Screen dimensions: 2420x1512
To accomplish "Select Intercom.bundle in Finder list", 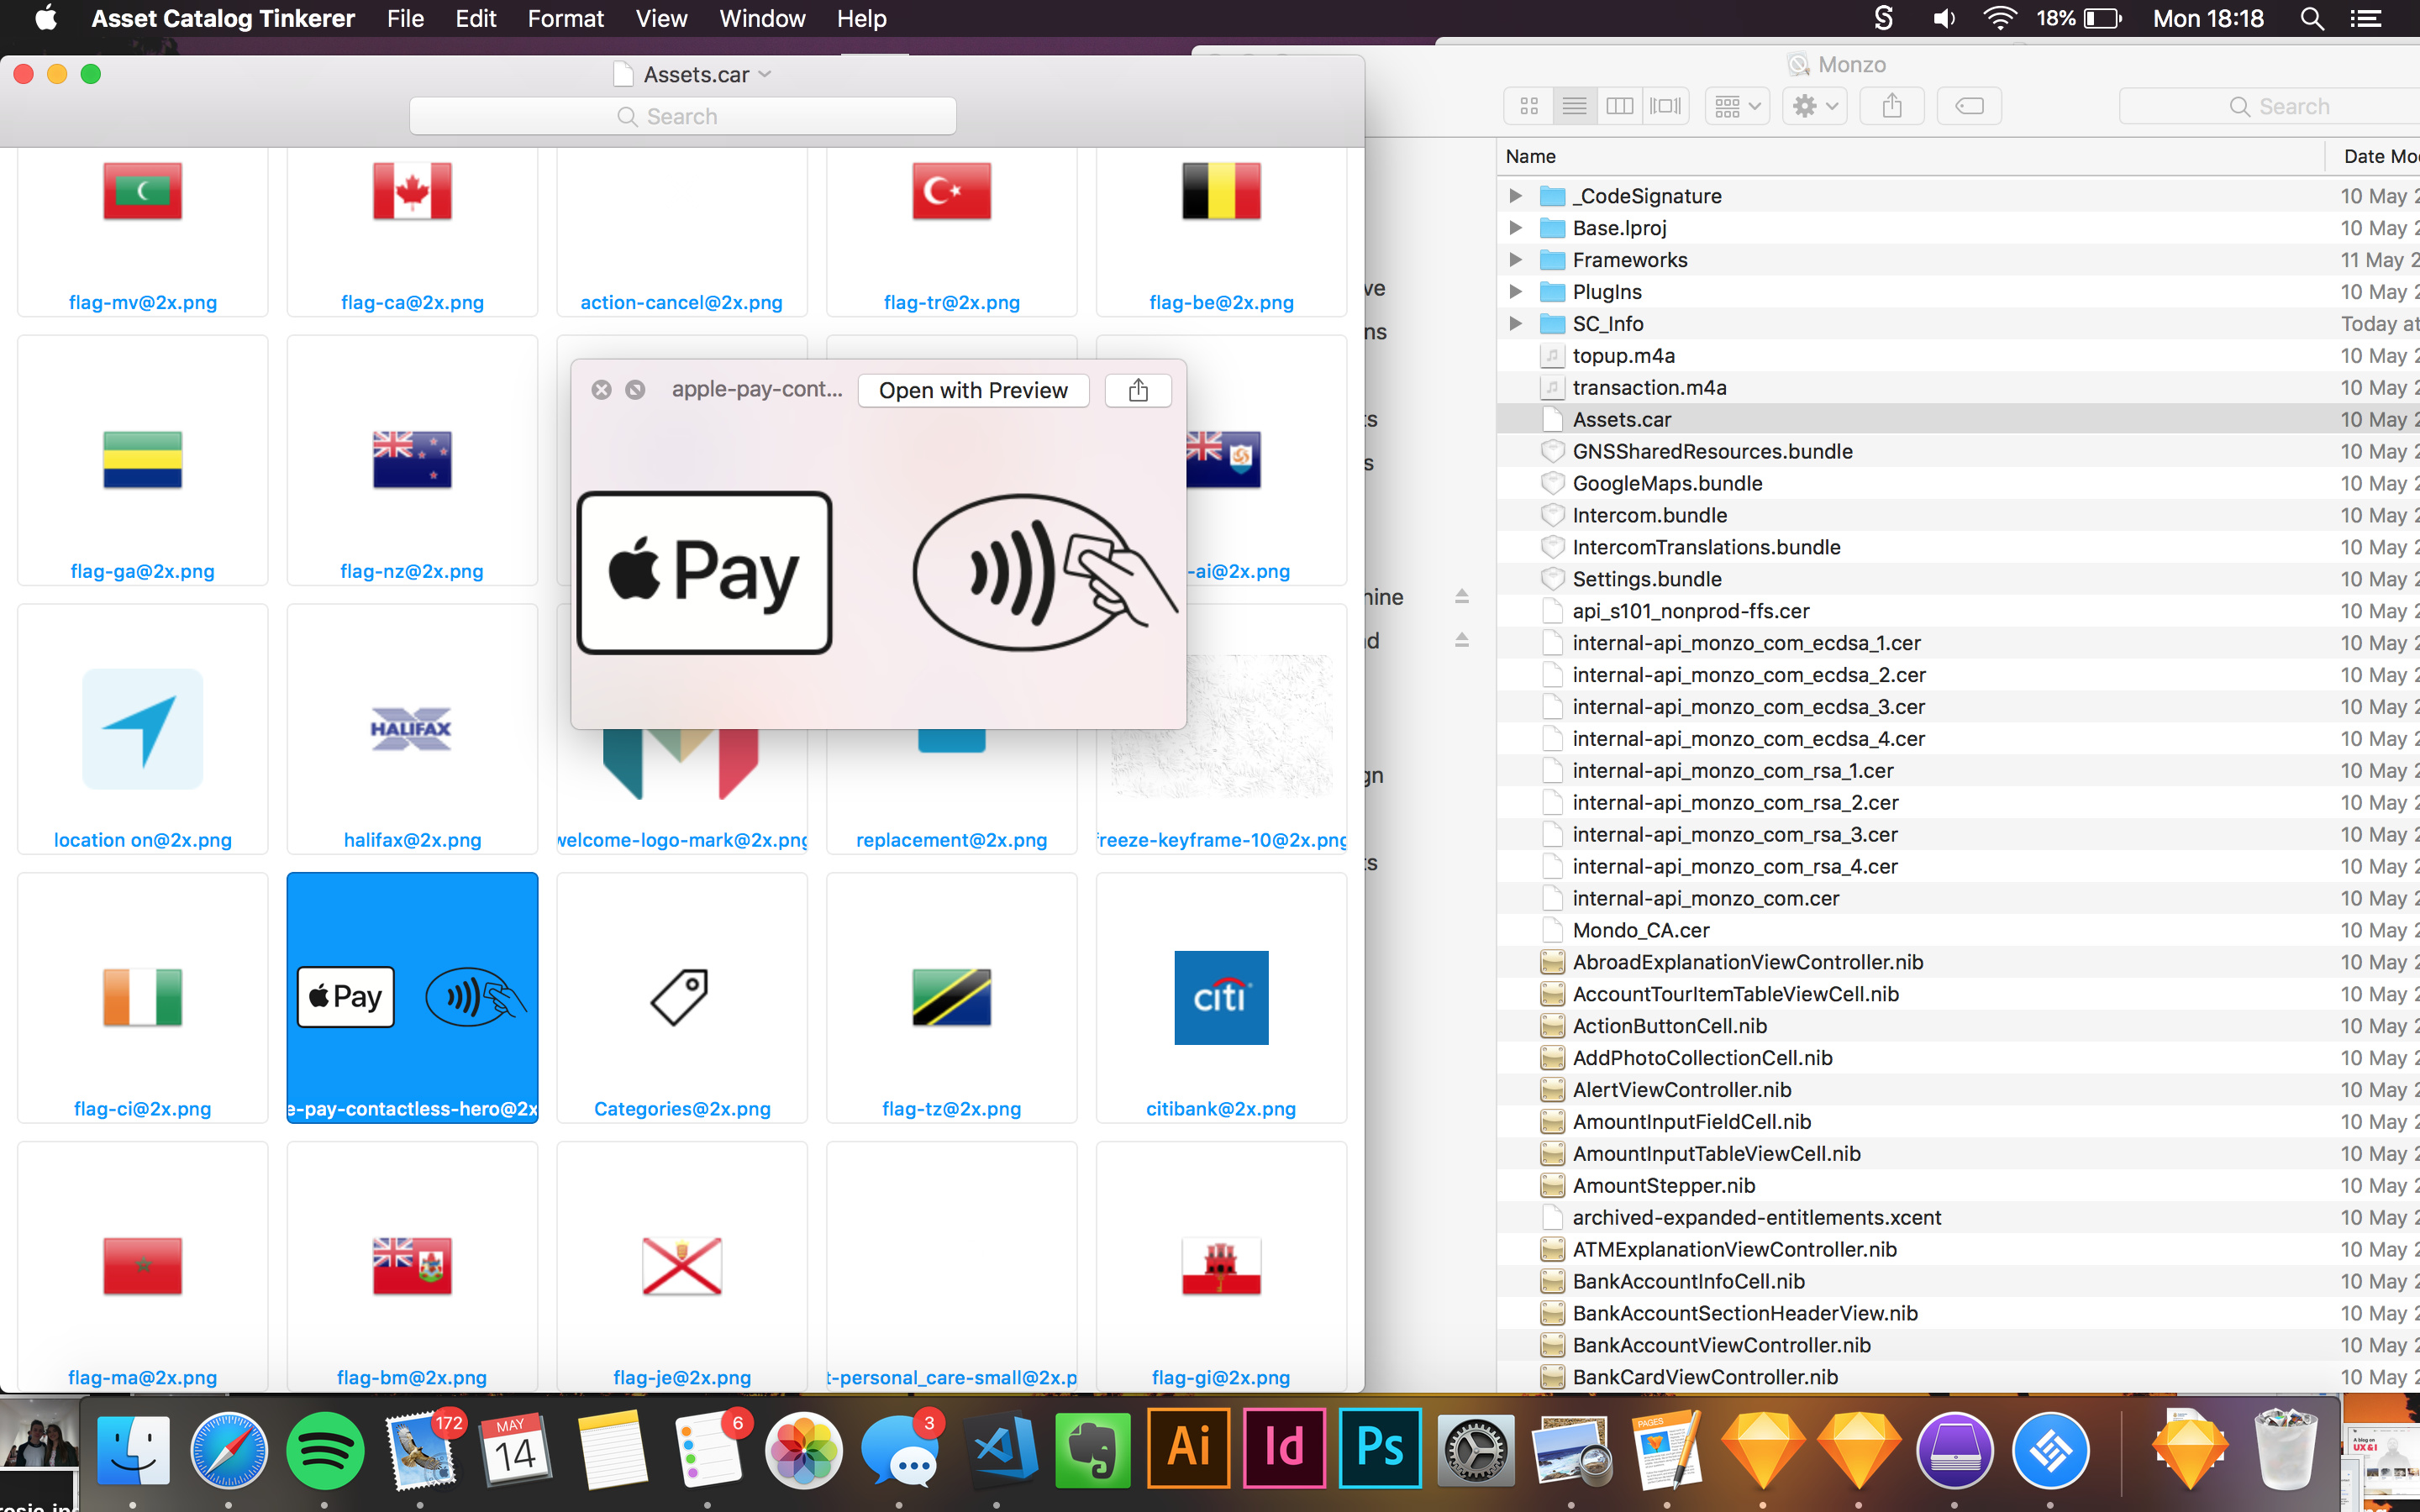I will coord(1958,516).
